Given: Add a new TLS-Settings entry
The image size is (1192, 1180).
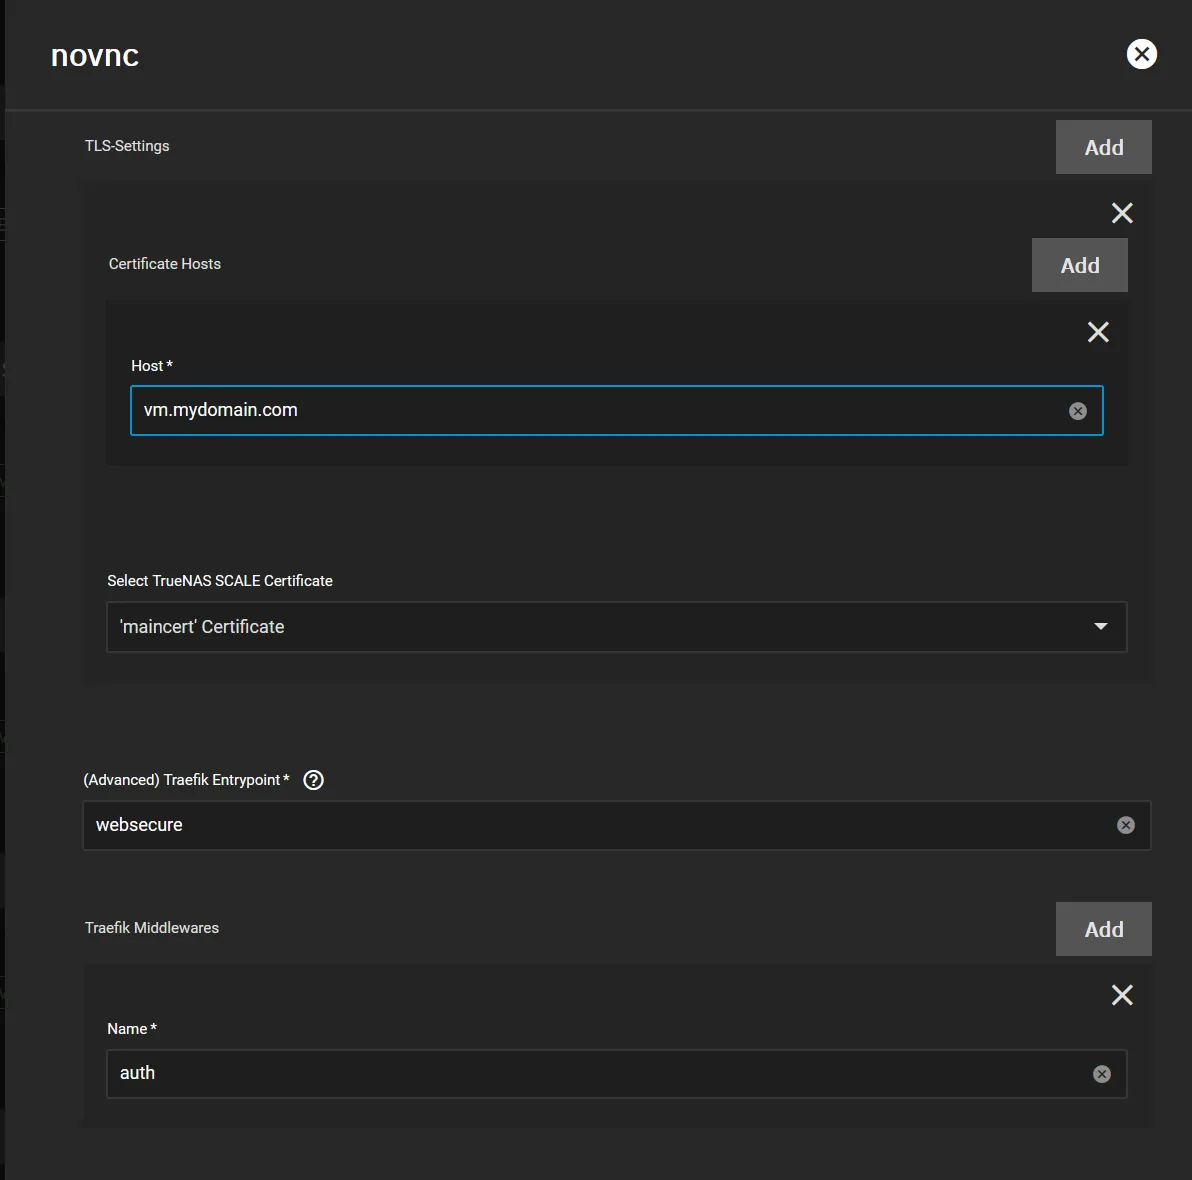Looking at the screenshot, I should pos(1103,147).
